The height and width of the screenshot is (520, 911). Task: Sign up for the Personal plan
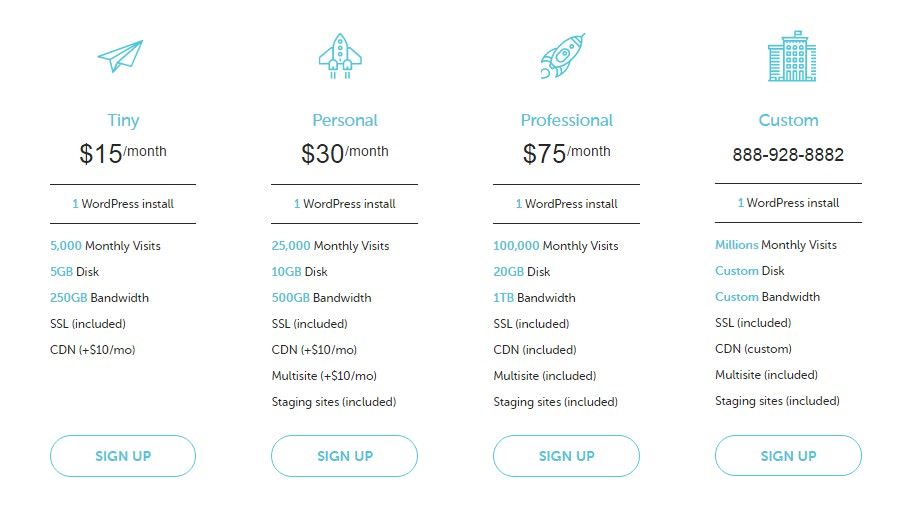tap(345, 456)
